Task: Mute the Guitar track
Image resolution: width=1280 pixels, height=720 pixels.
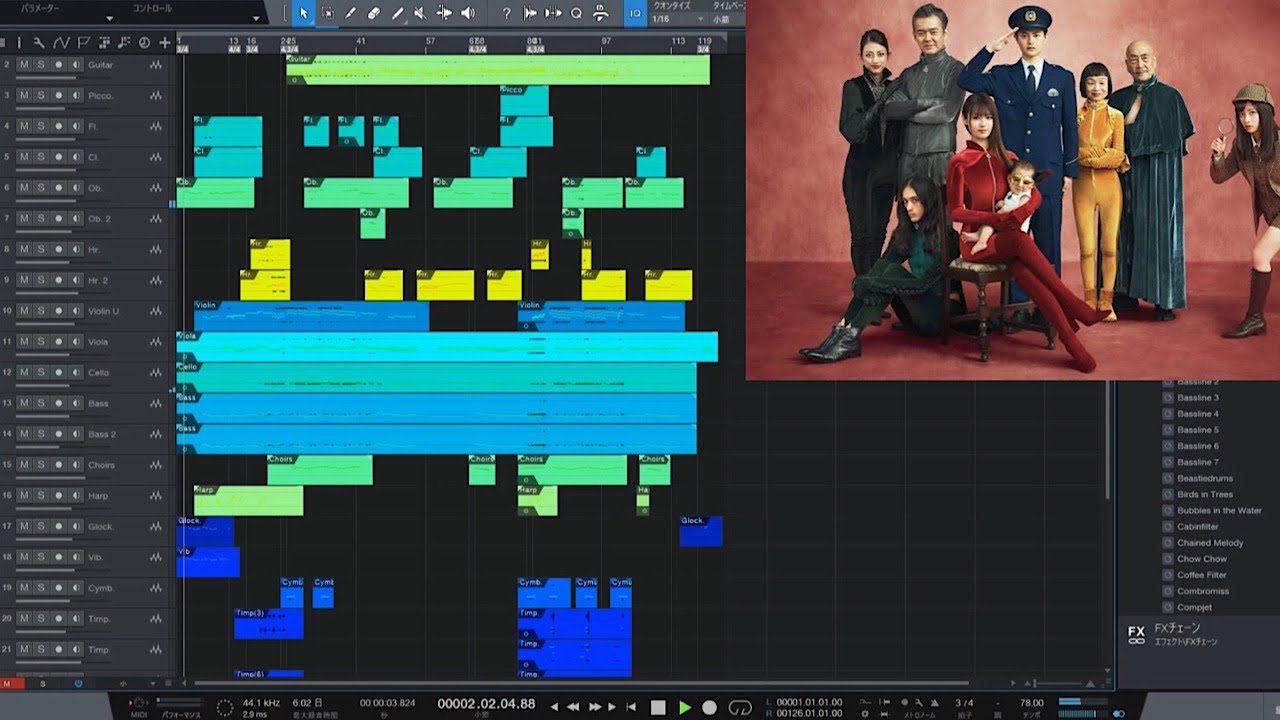Action: (x=24, y=65)
